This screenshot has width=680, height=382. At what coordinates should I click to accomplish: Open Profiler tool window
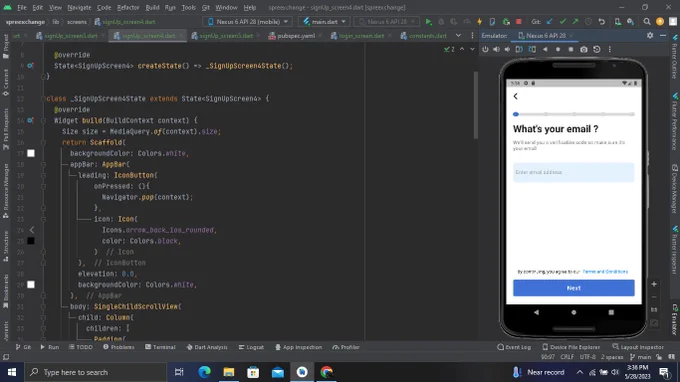[x=346, y=347]
